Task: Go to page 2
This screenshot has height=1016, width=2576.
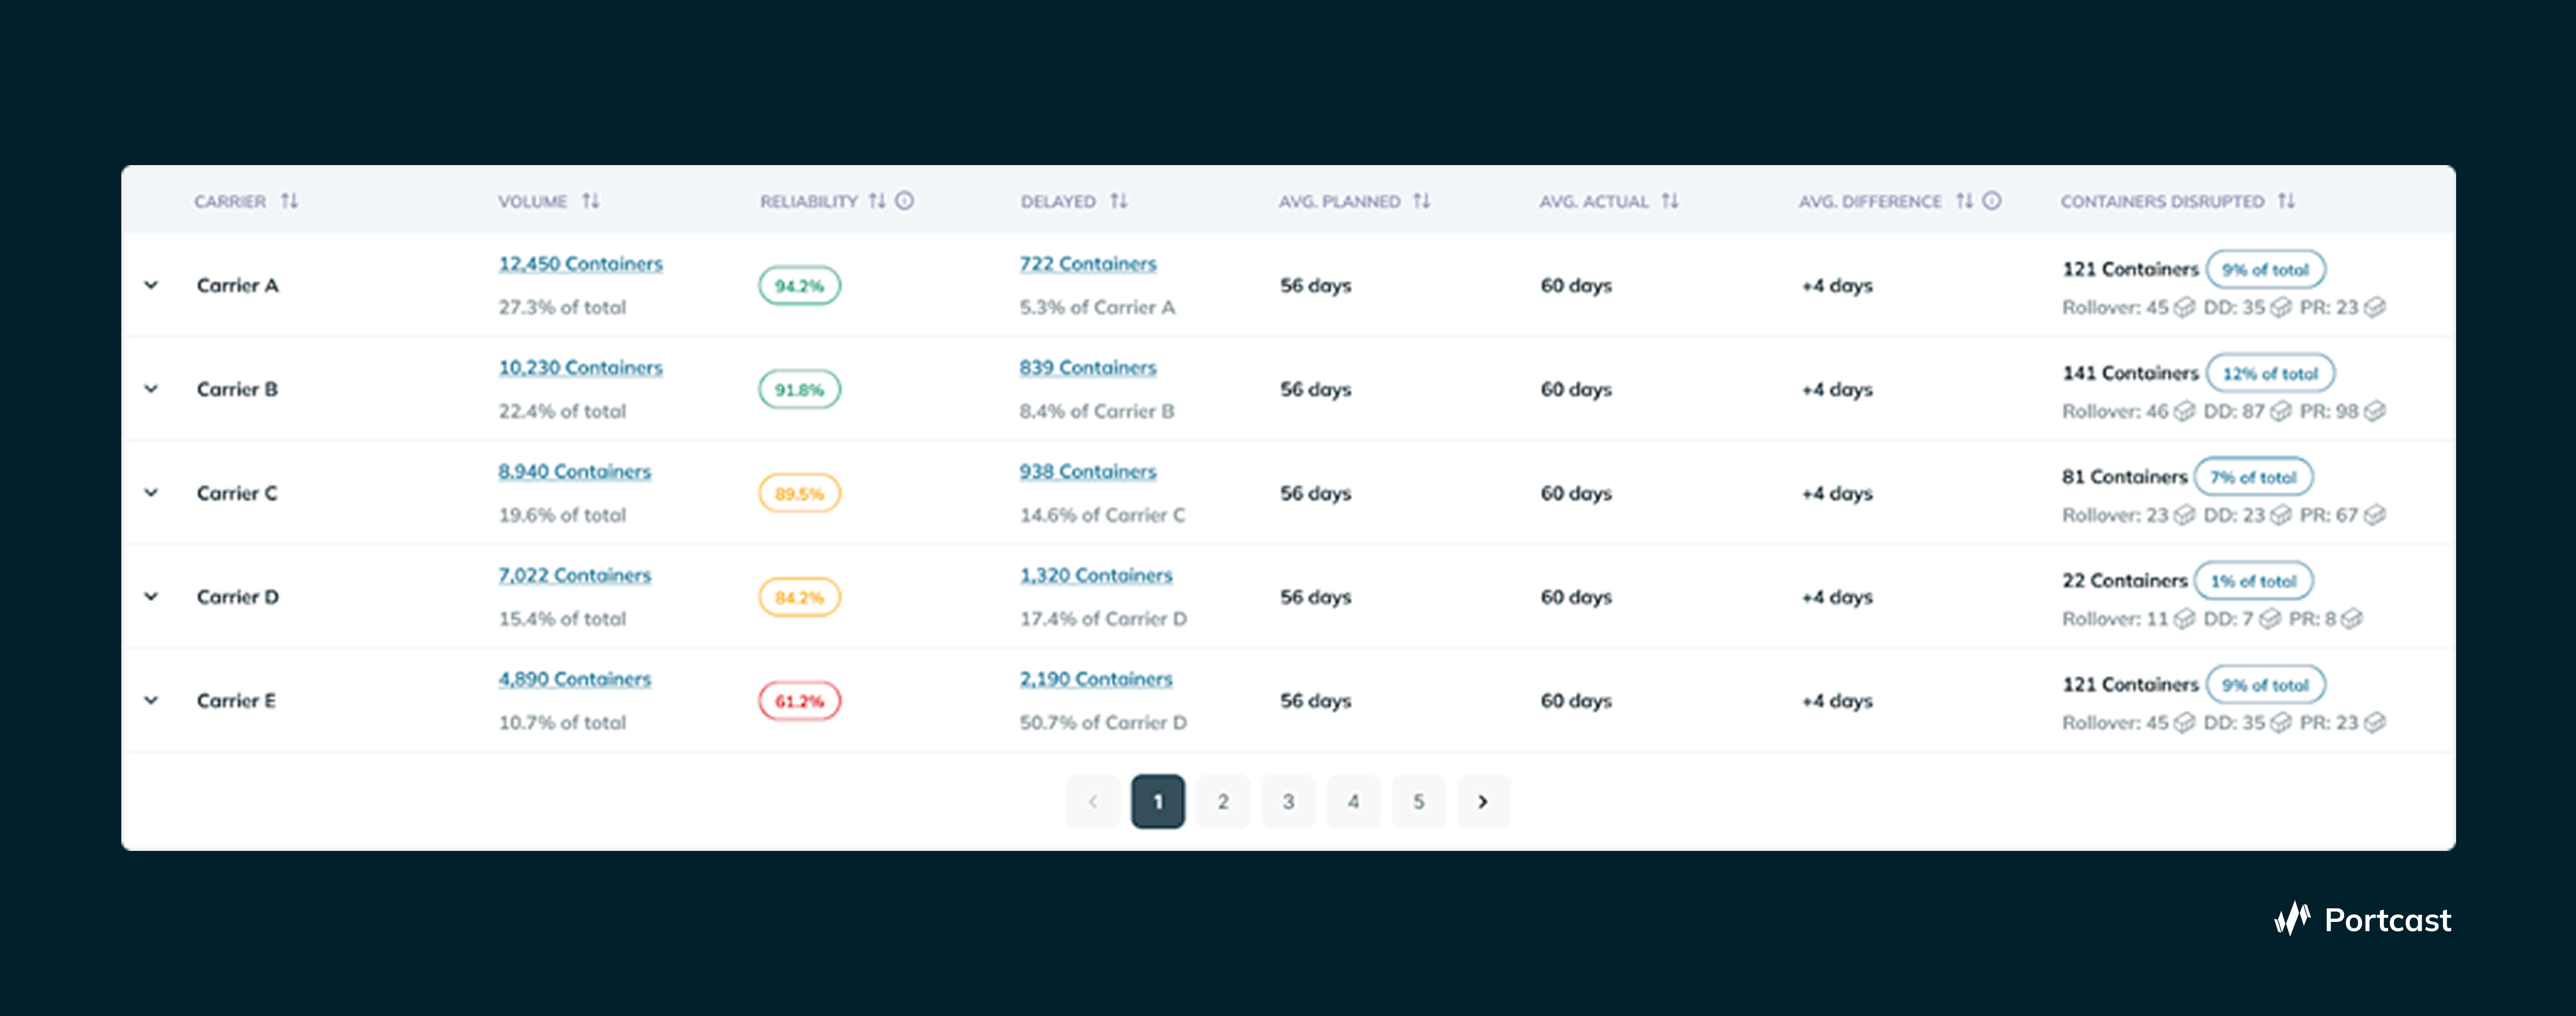Action: pyautogui.click(x=1223, y=801)
